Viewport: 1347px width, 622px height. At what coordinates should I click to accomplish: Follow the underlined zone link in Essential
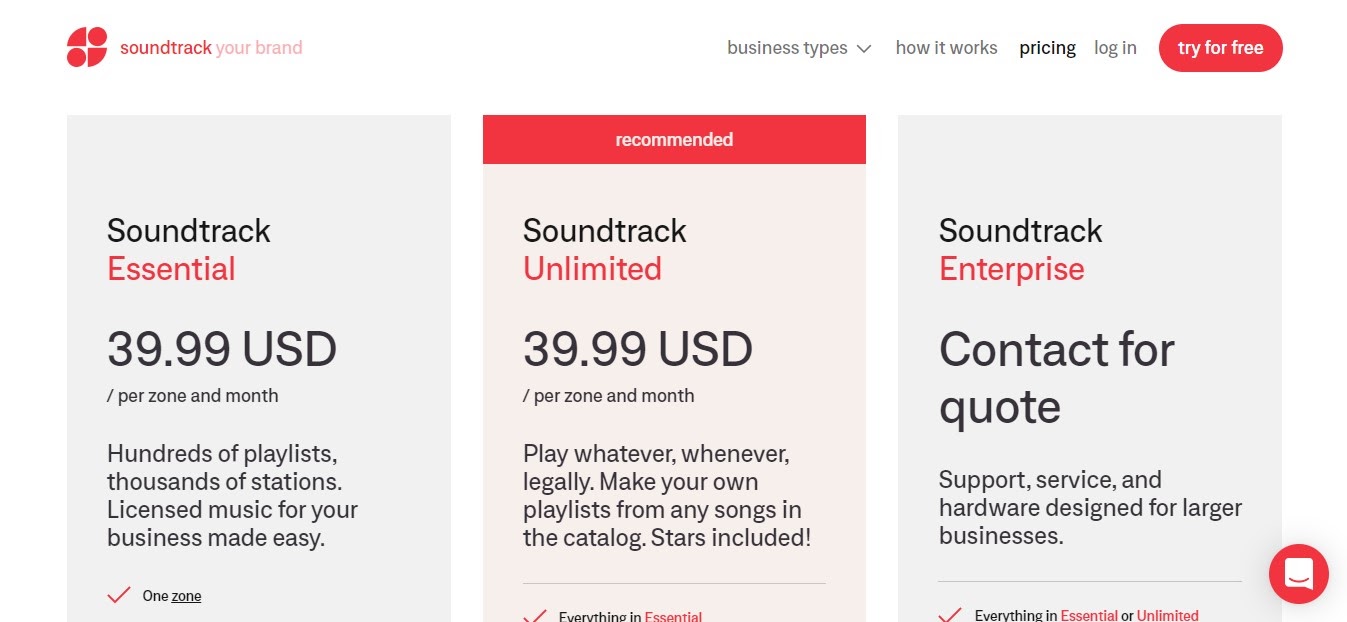pos(186,596)
